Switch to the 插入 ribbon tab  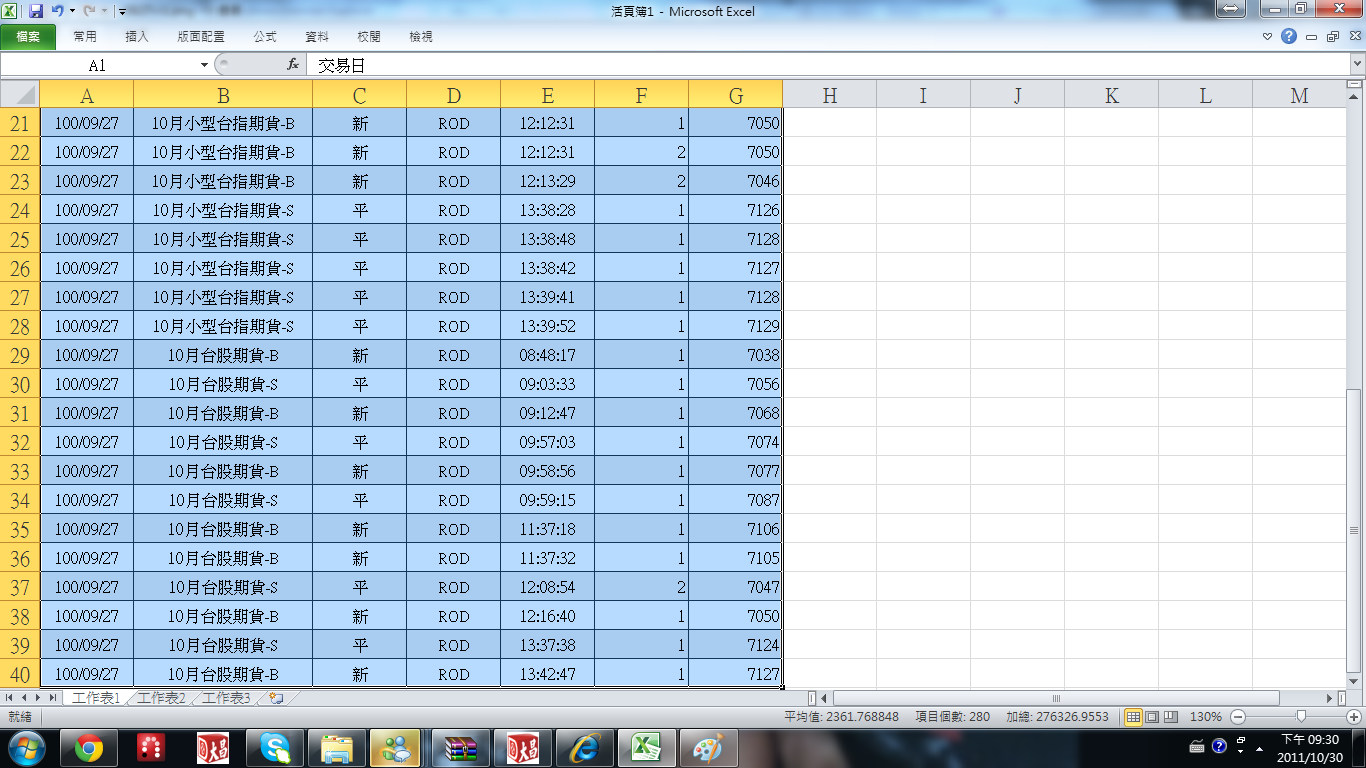[137, 37]
